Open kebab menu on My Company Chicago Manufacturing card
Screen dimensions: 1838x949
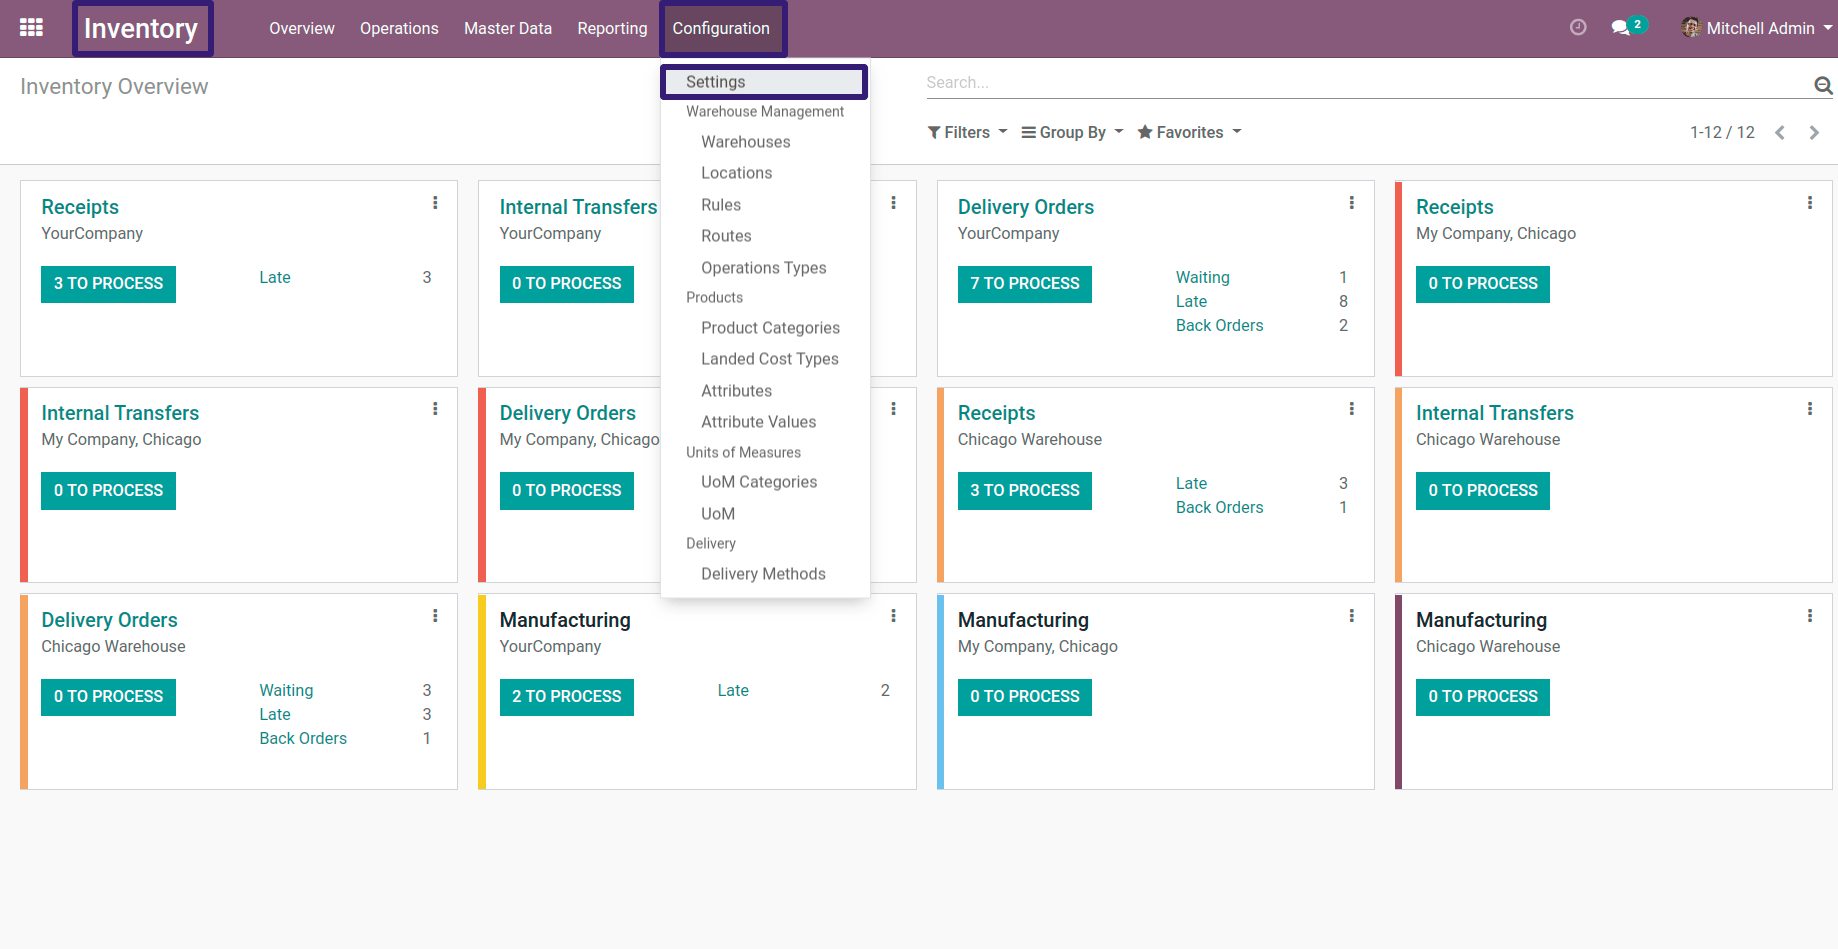[1352, 616]
